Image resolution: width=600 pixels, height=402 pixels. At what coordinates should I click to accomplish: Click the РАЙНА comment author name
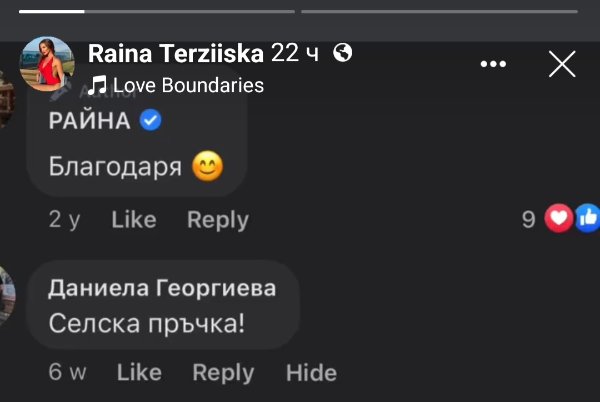[90, 121]
